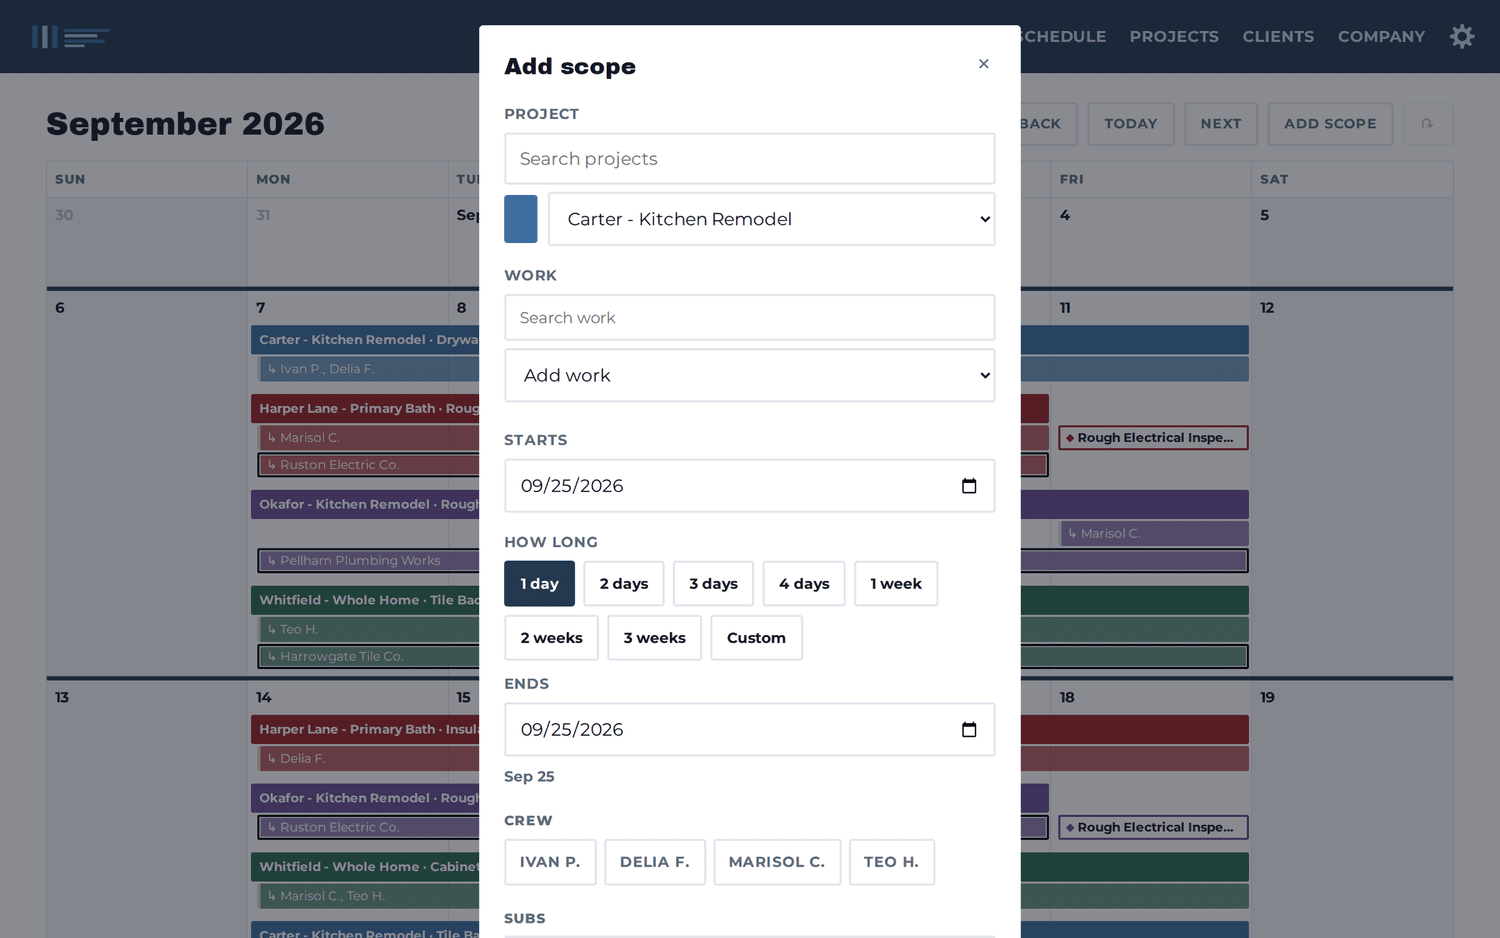Viewport: 1500px width, 938px height.
Task: Select the 3 days duration
Action: coord(713,584)
